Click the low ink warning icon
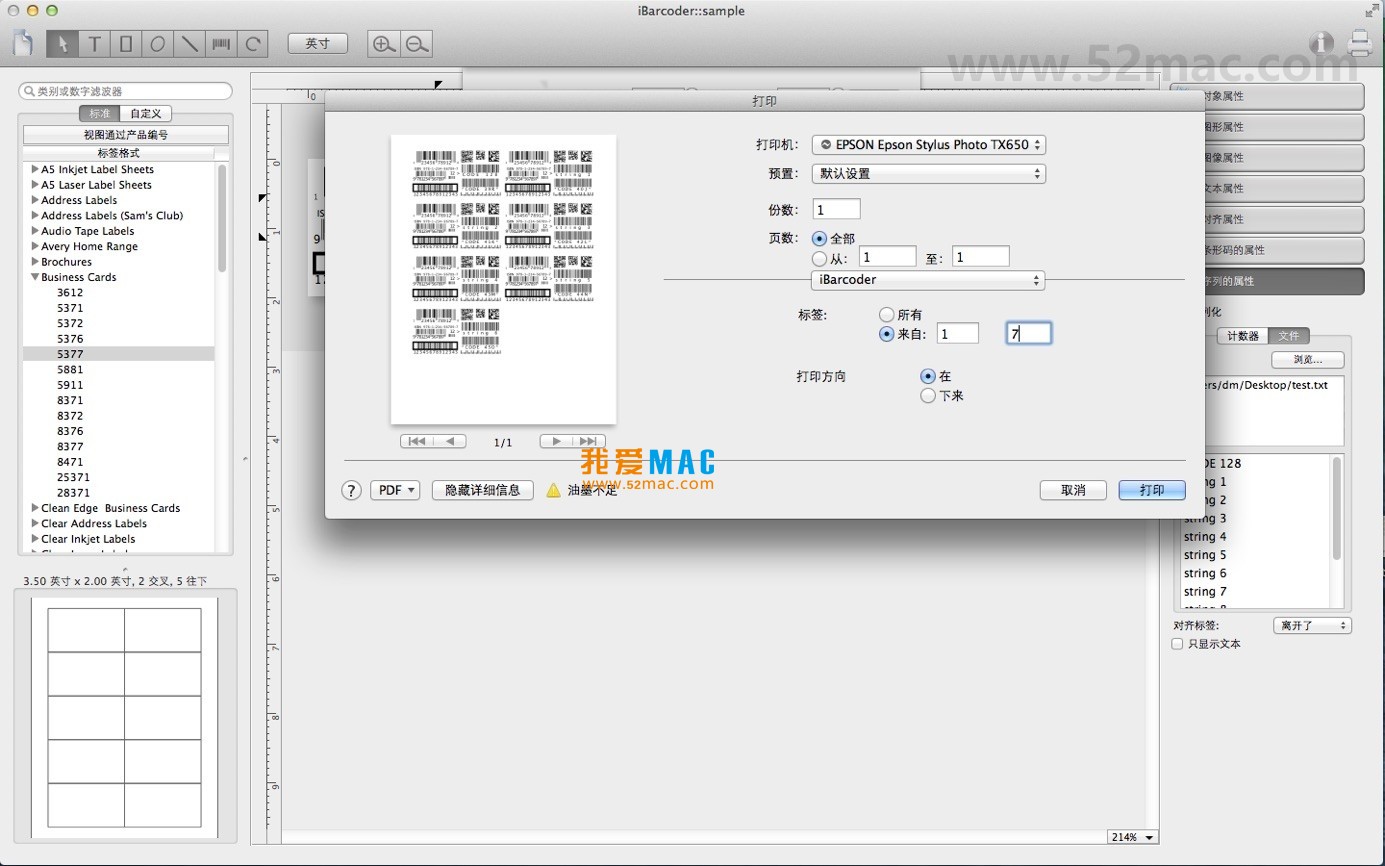The image size is (1385, 866). tap(553, 490)
